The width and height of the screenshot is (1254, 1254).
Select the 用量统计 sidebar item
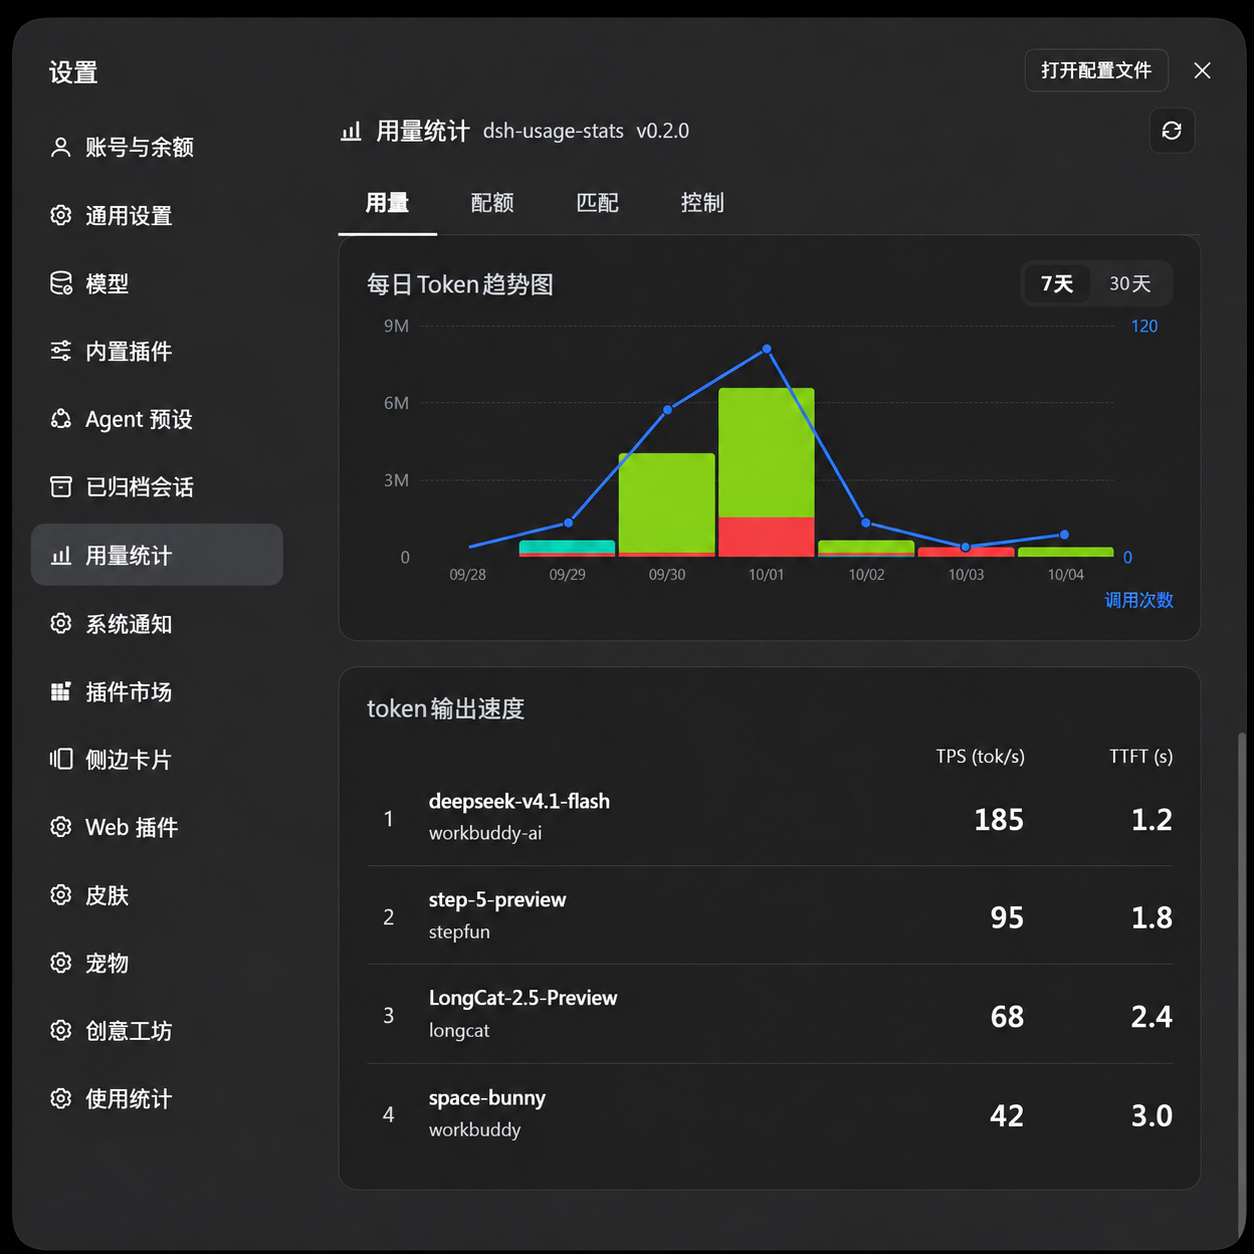coord(157,555)
